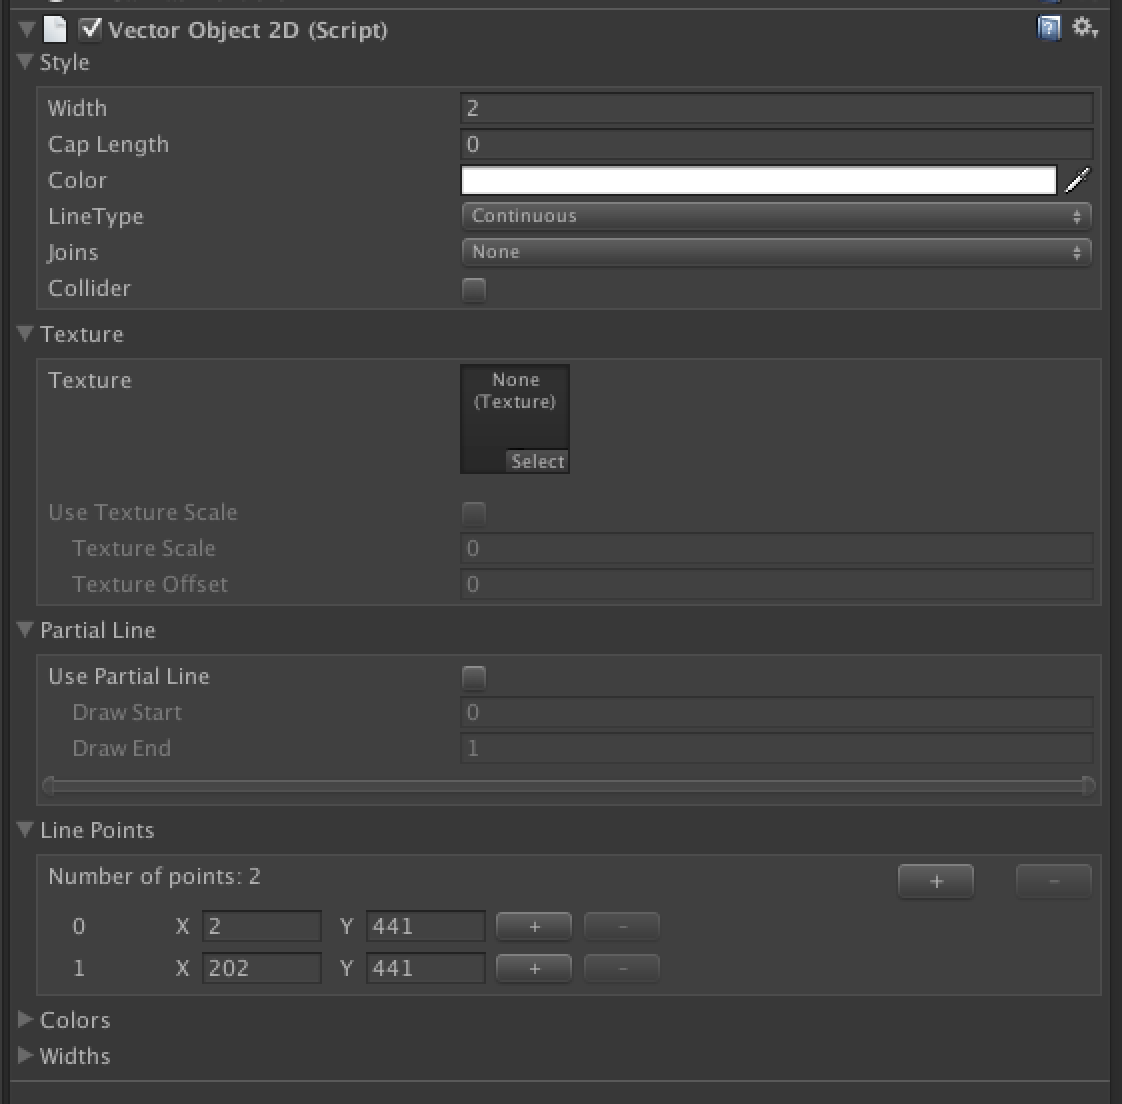
Task: Expand the Colors section
Action: (24, 1020)
